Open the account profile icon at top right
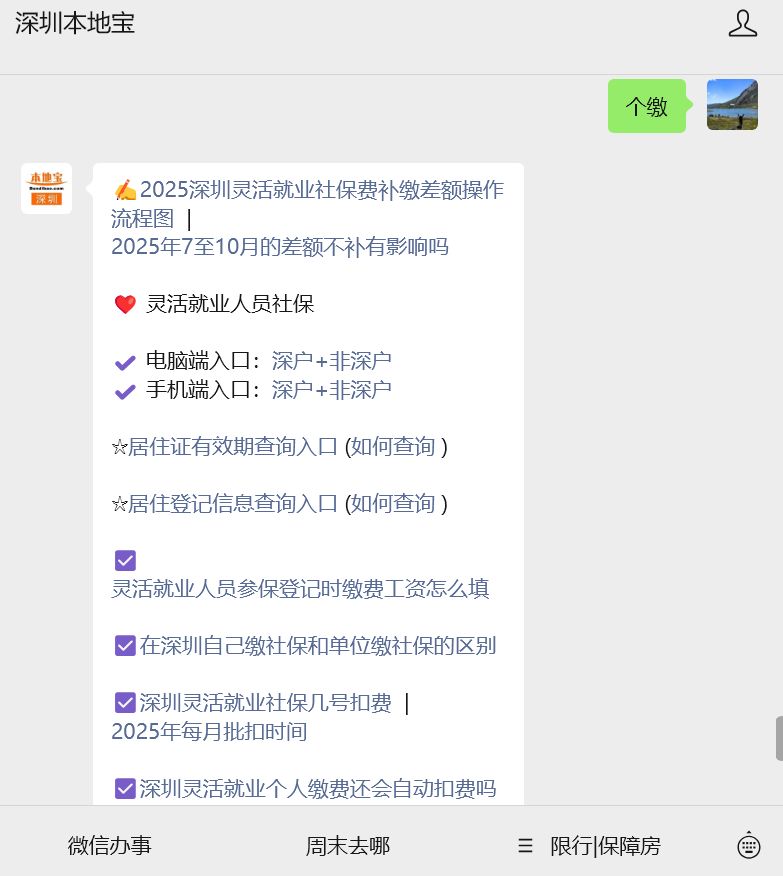Viewport: 783px width, 876px height. tap(742, 24)
